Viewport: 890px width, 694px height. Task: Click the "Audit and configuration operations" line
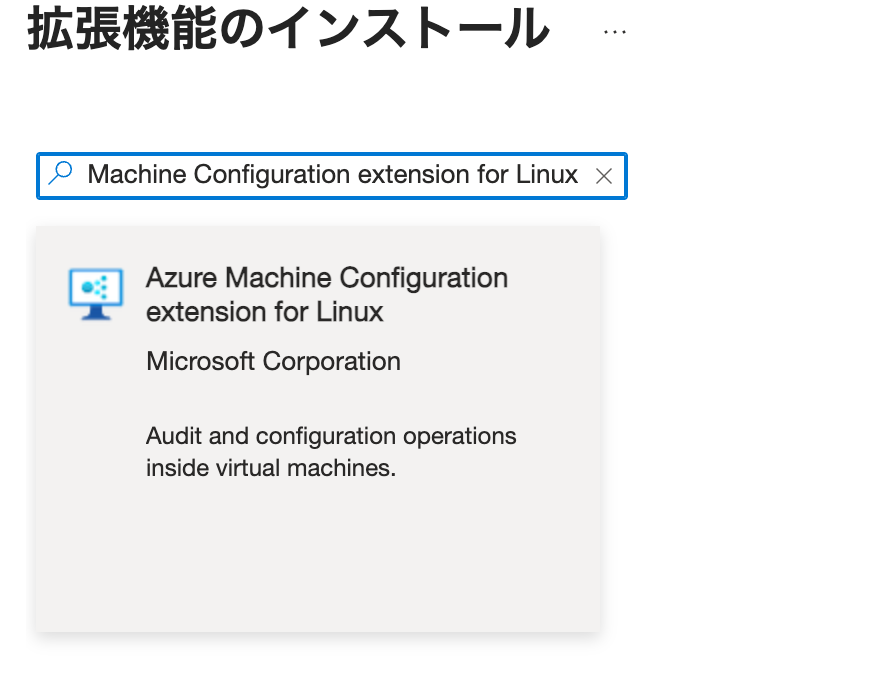(331, 436)
